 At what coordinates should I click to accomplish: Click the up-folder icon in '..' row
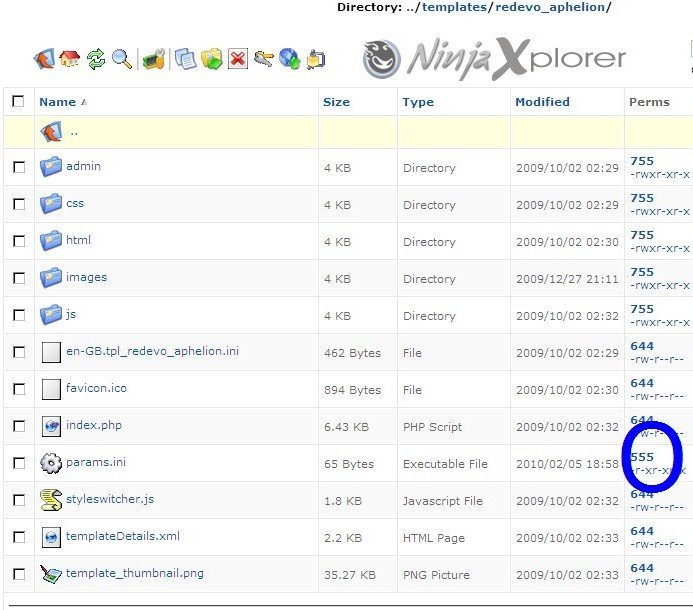point(51,132)
